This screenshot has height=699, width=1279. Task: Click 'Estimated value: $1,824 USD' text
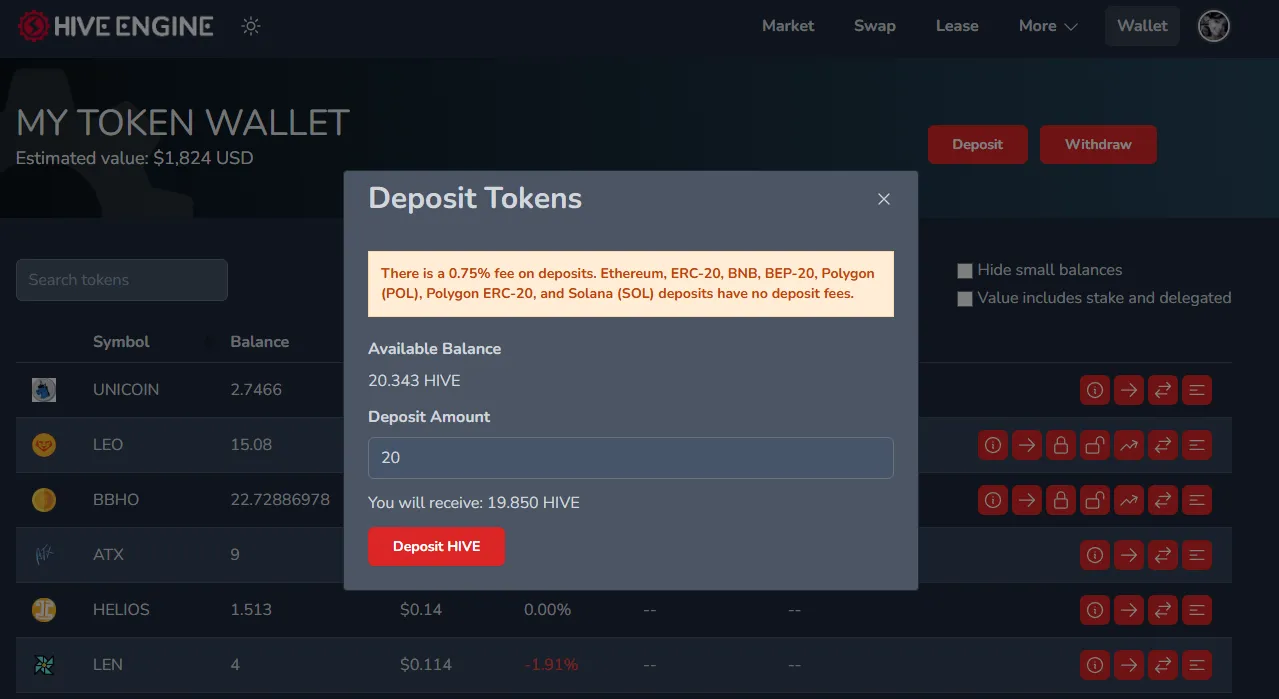[x=135, y=158]
